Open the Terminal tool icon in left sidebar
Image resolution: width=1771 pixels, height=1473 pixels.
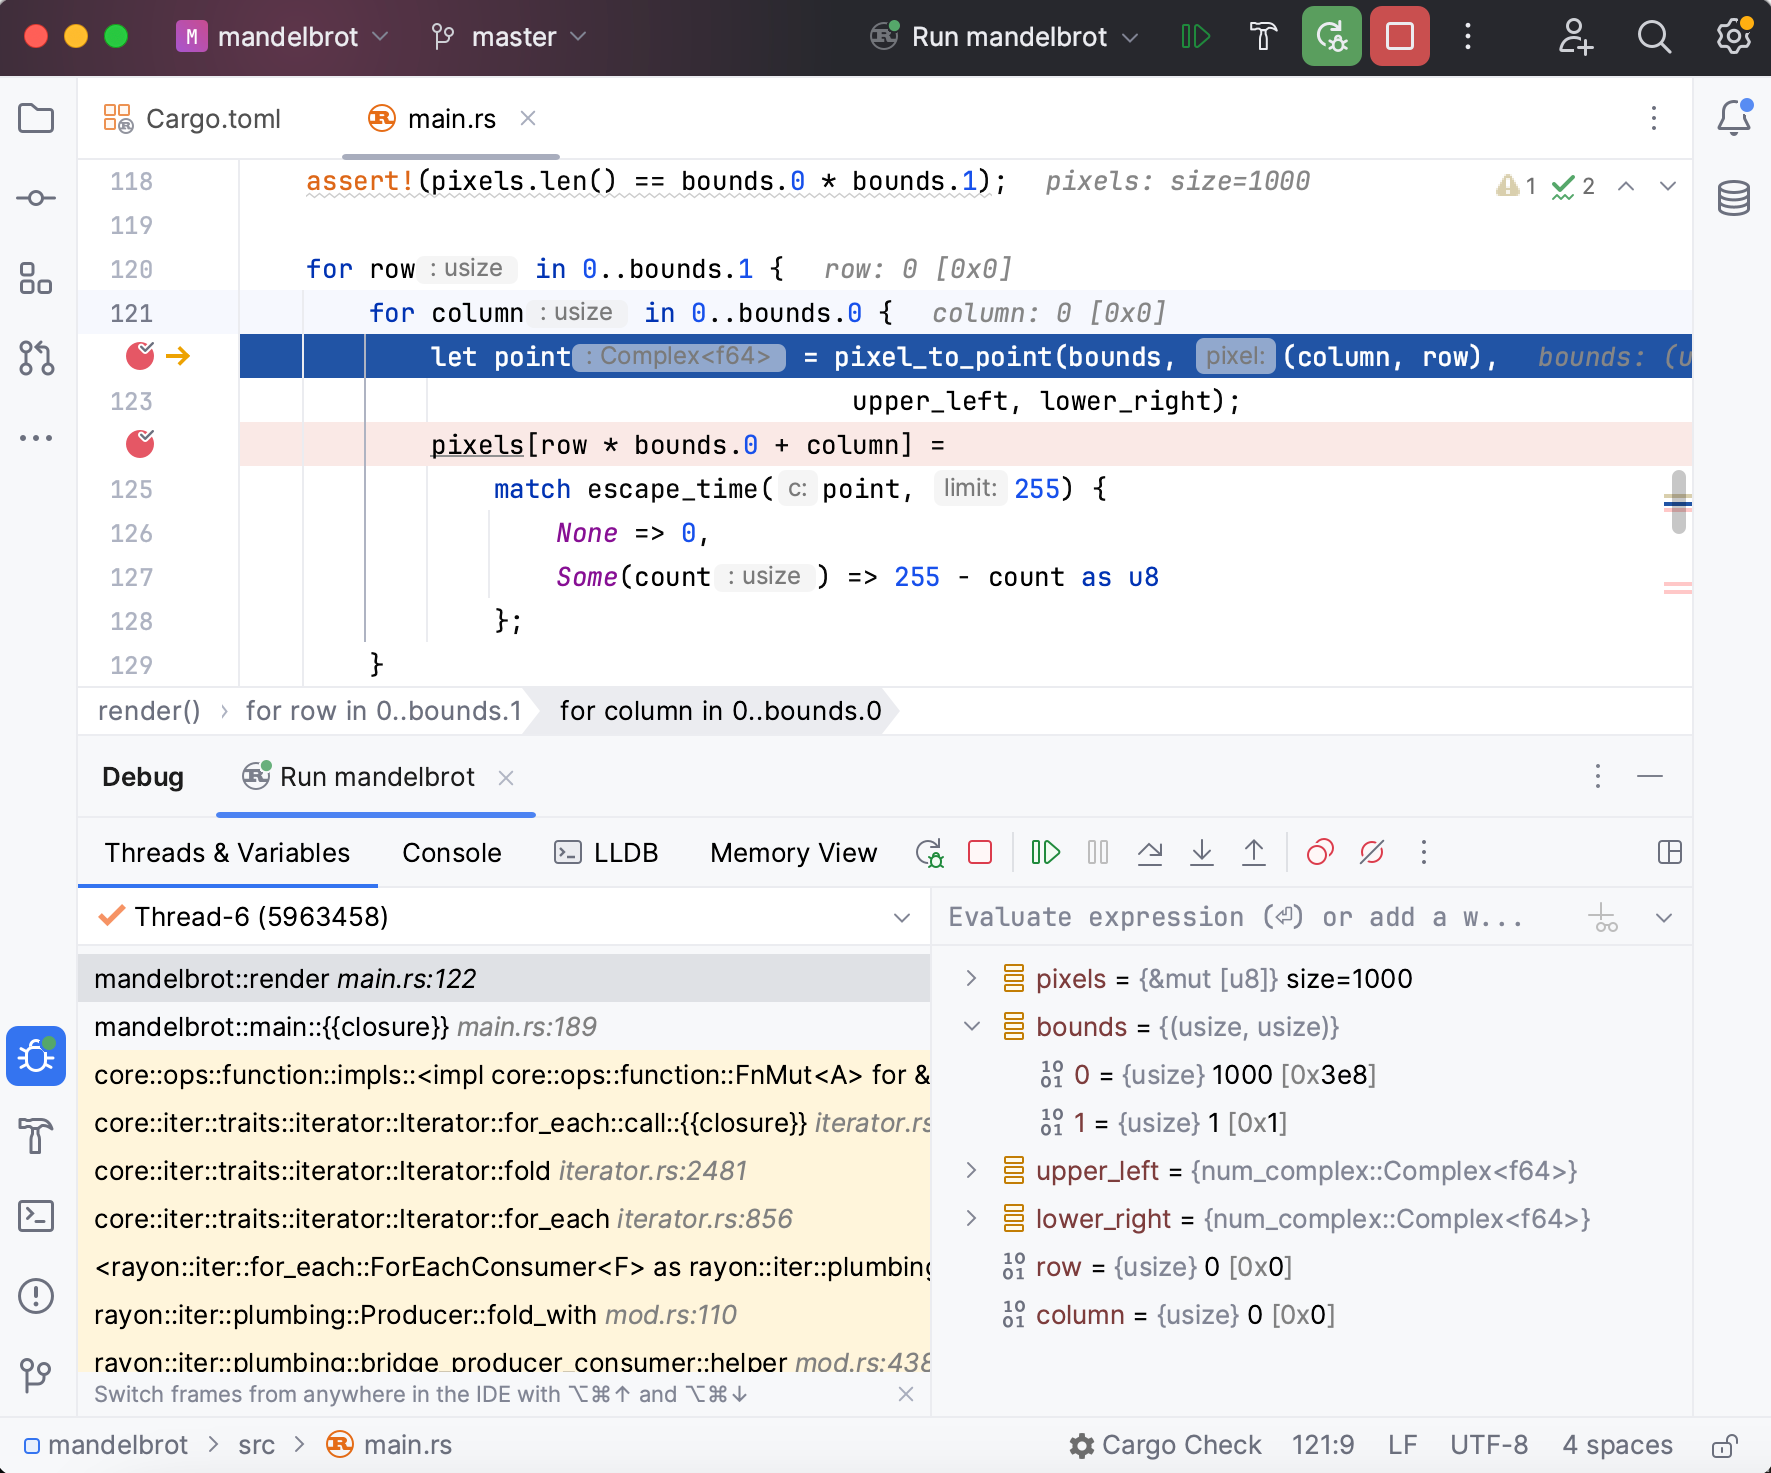point(36,1215)
